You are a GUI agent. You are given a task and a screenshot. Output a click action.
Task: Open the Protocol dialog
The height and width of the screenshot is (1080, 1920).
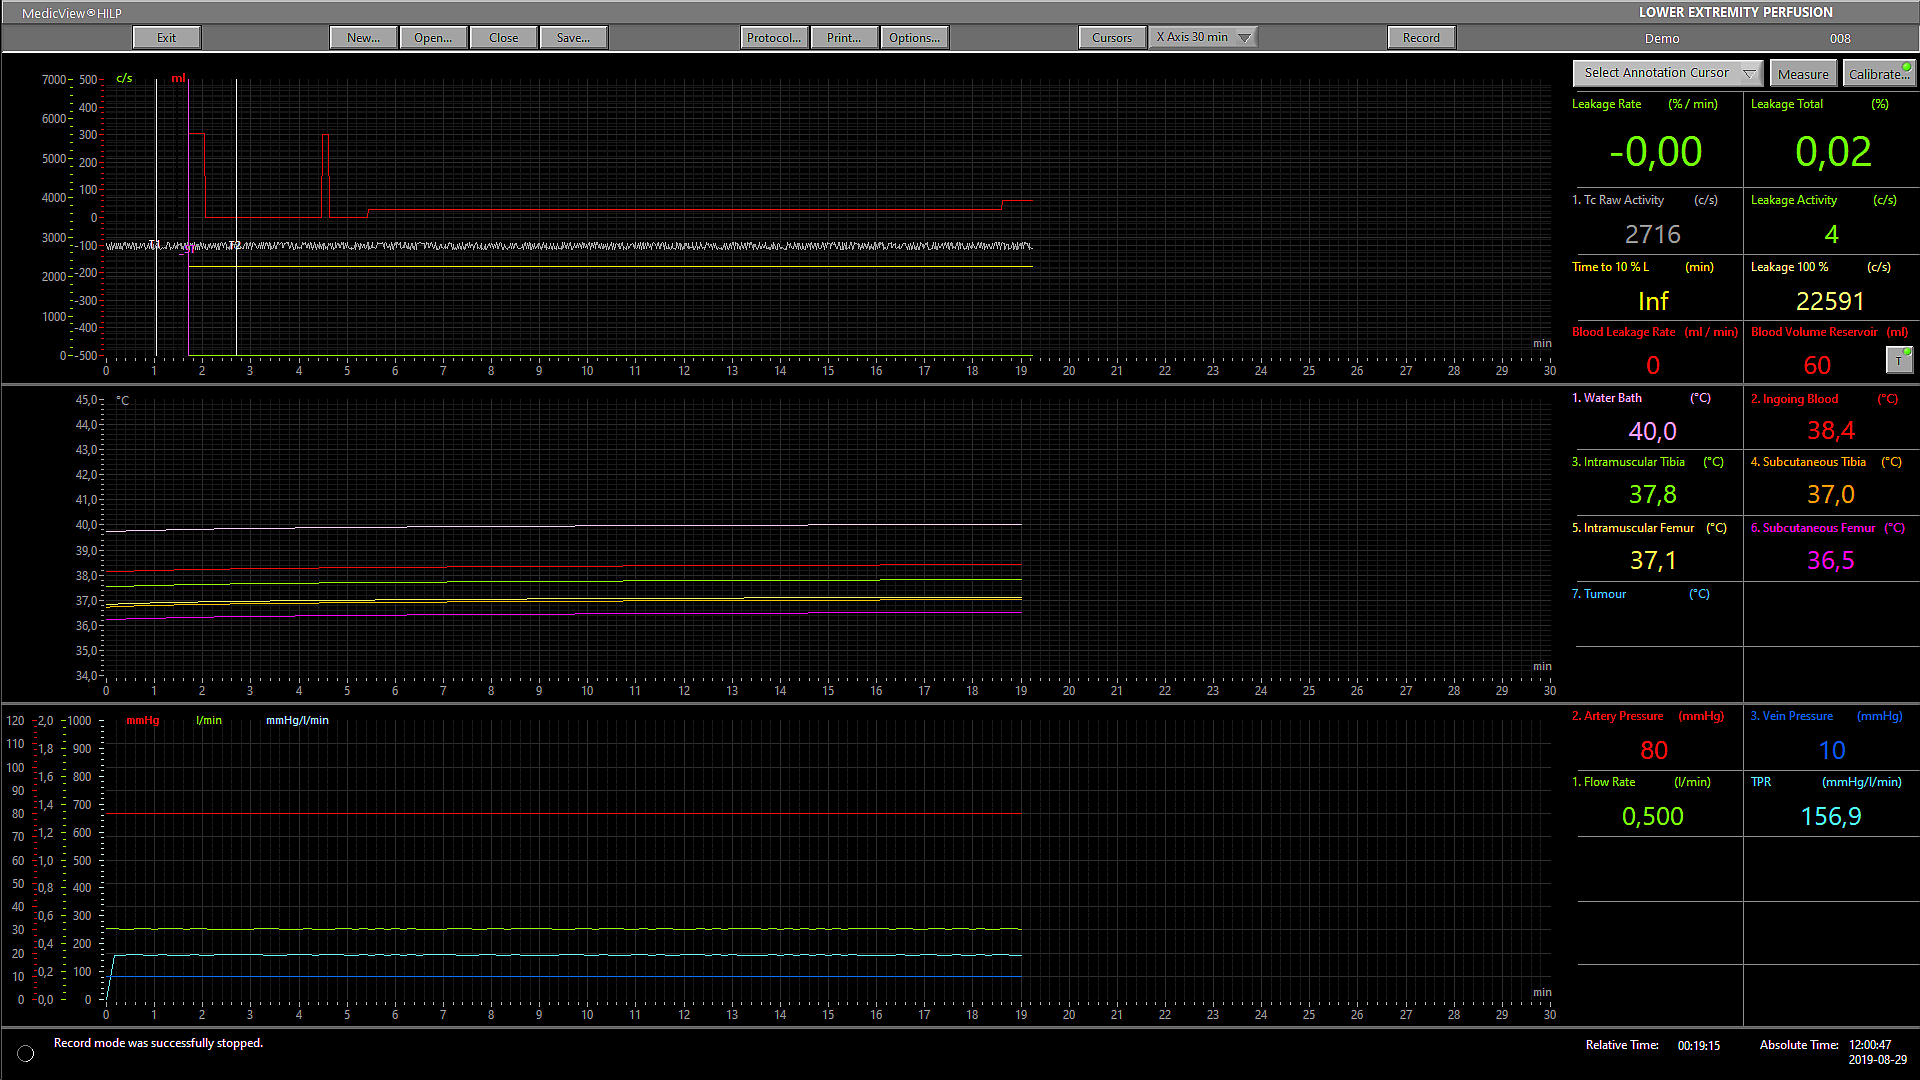click(x=773, y=38)
